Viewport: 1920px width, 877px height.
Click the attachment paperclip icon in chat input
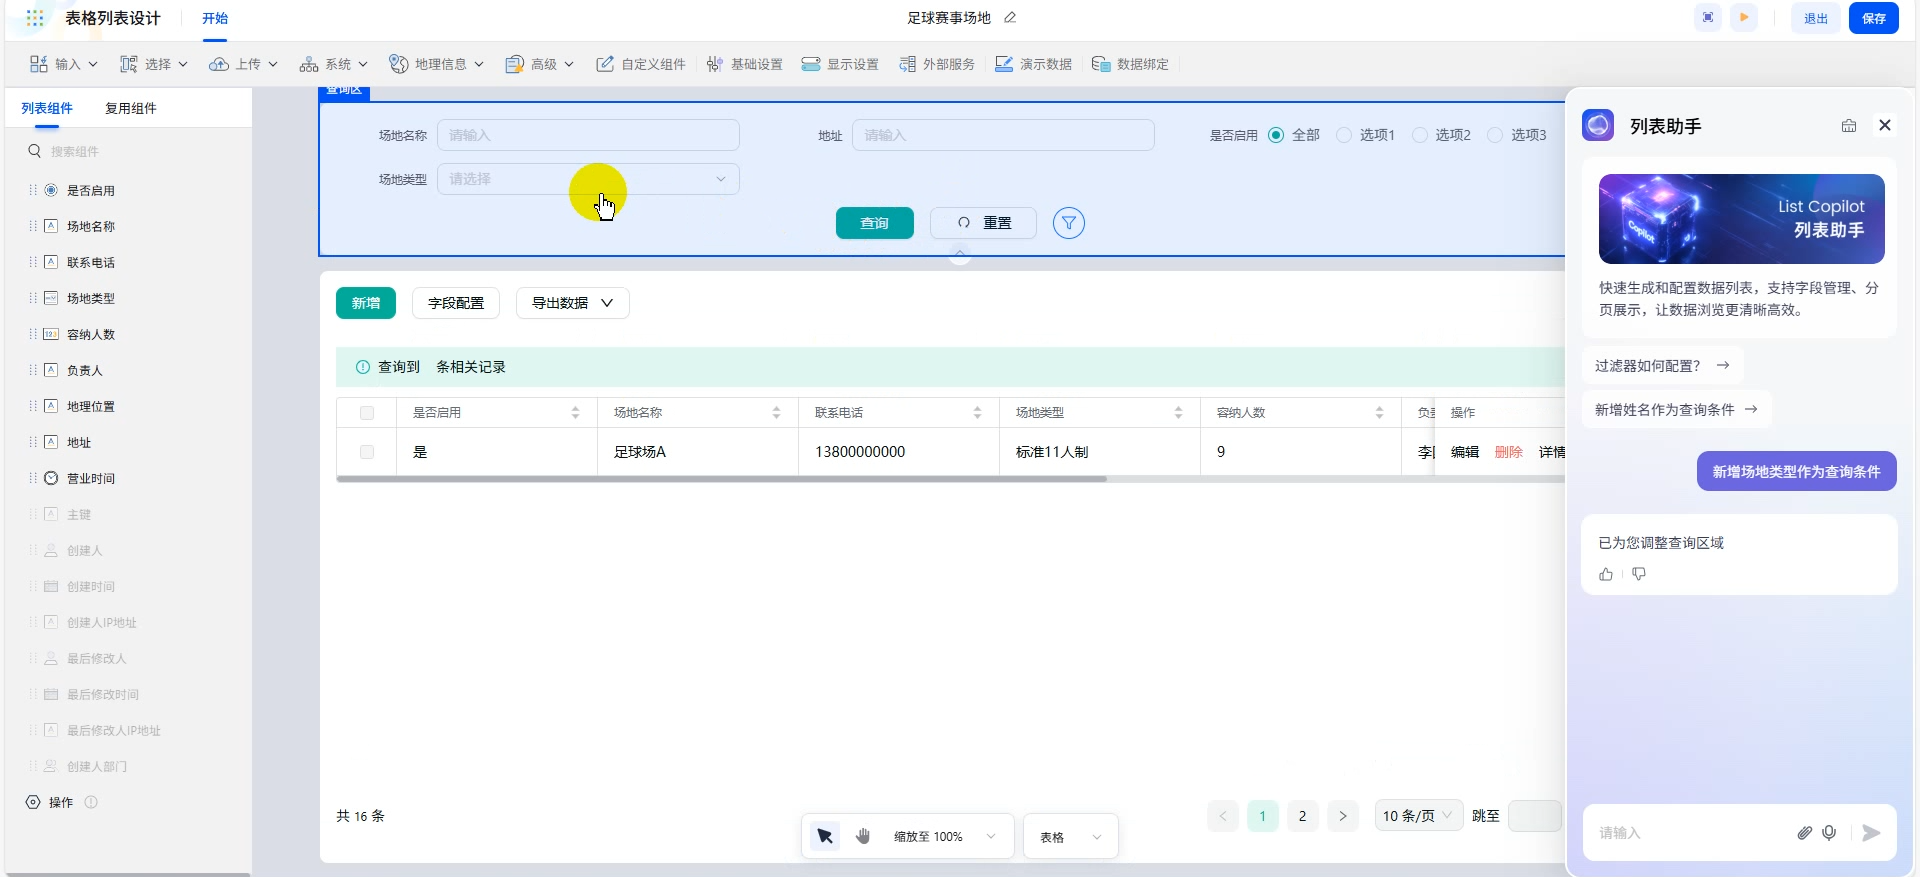[1805, 833]
